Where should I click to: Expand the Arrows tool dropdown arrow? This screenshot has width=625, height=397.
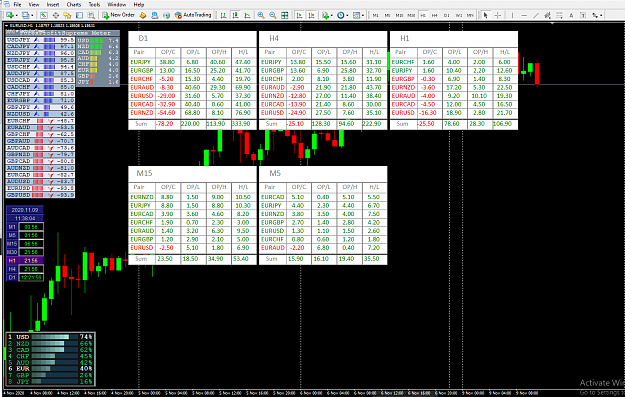tap(601, 16)
